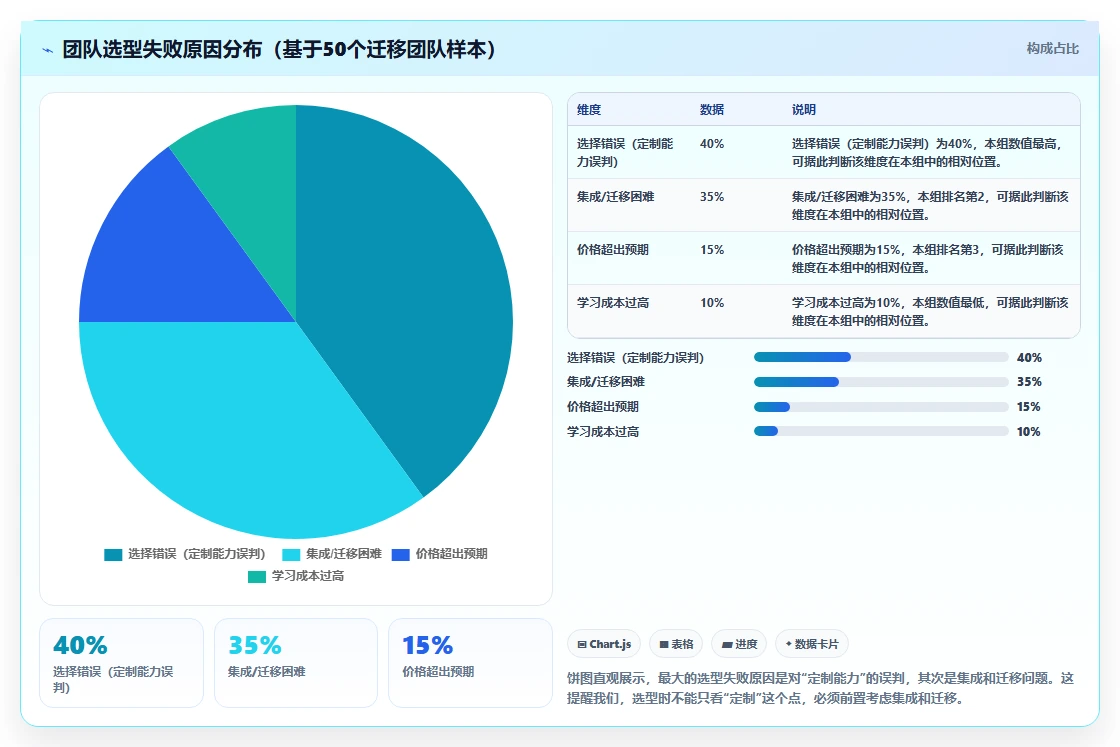Click 选择错误 label beside the progress bars
Image resolution: width=1120 pixels, height=747 pixels.
[x=636, y=358]
